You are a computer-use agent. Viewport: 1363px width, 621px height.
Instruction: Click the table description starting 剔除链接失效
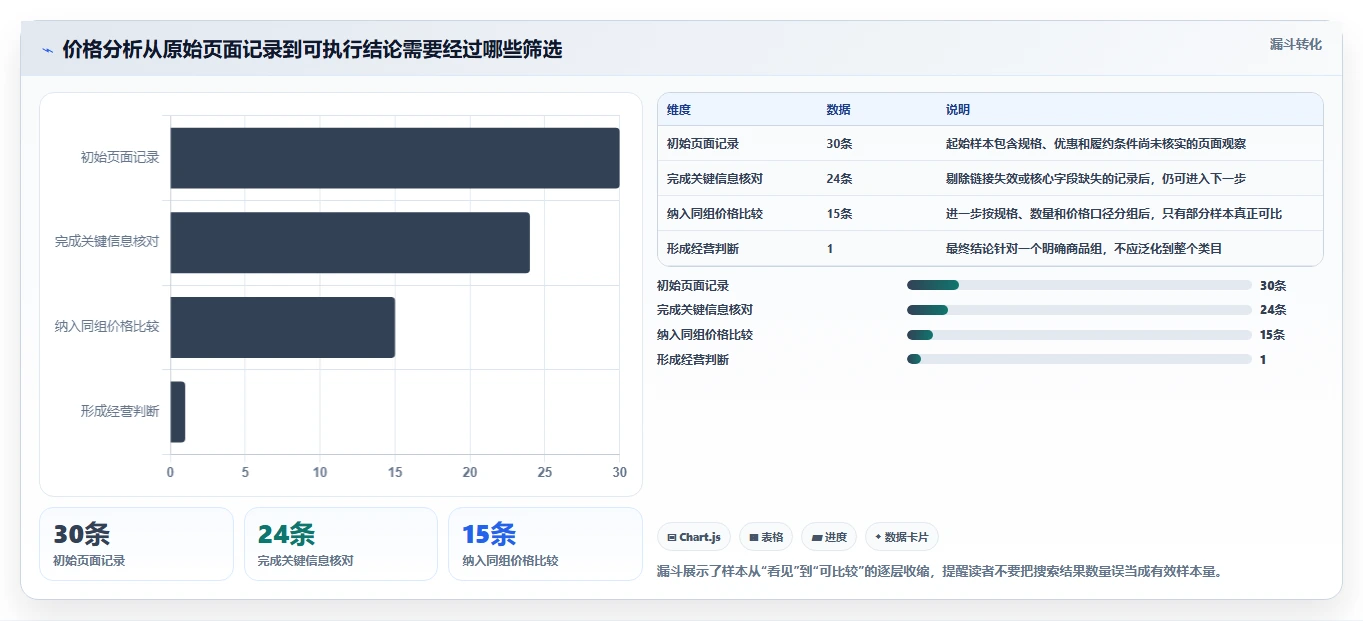point(1096,179)
